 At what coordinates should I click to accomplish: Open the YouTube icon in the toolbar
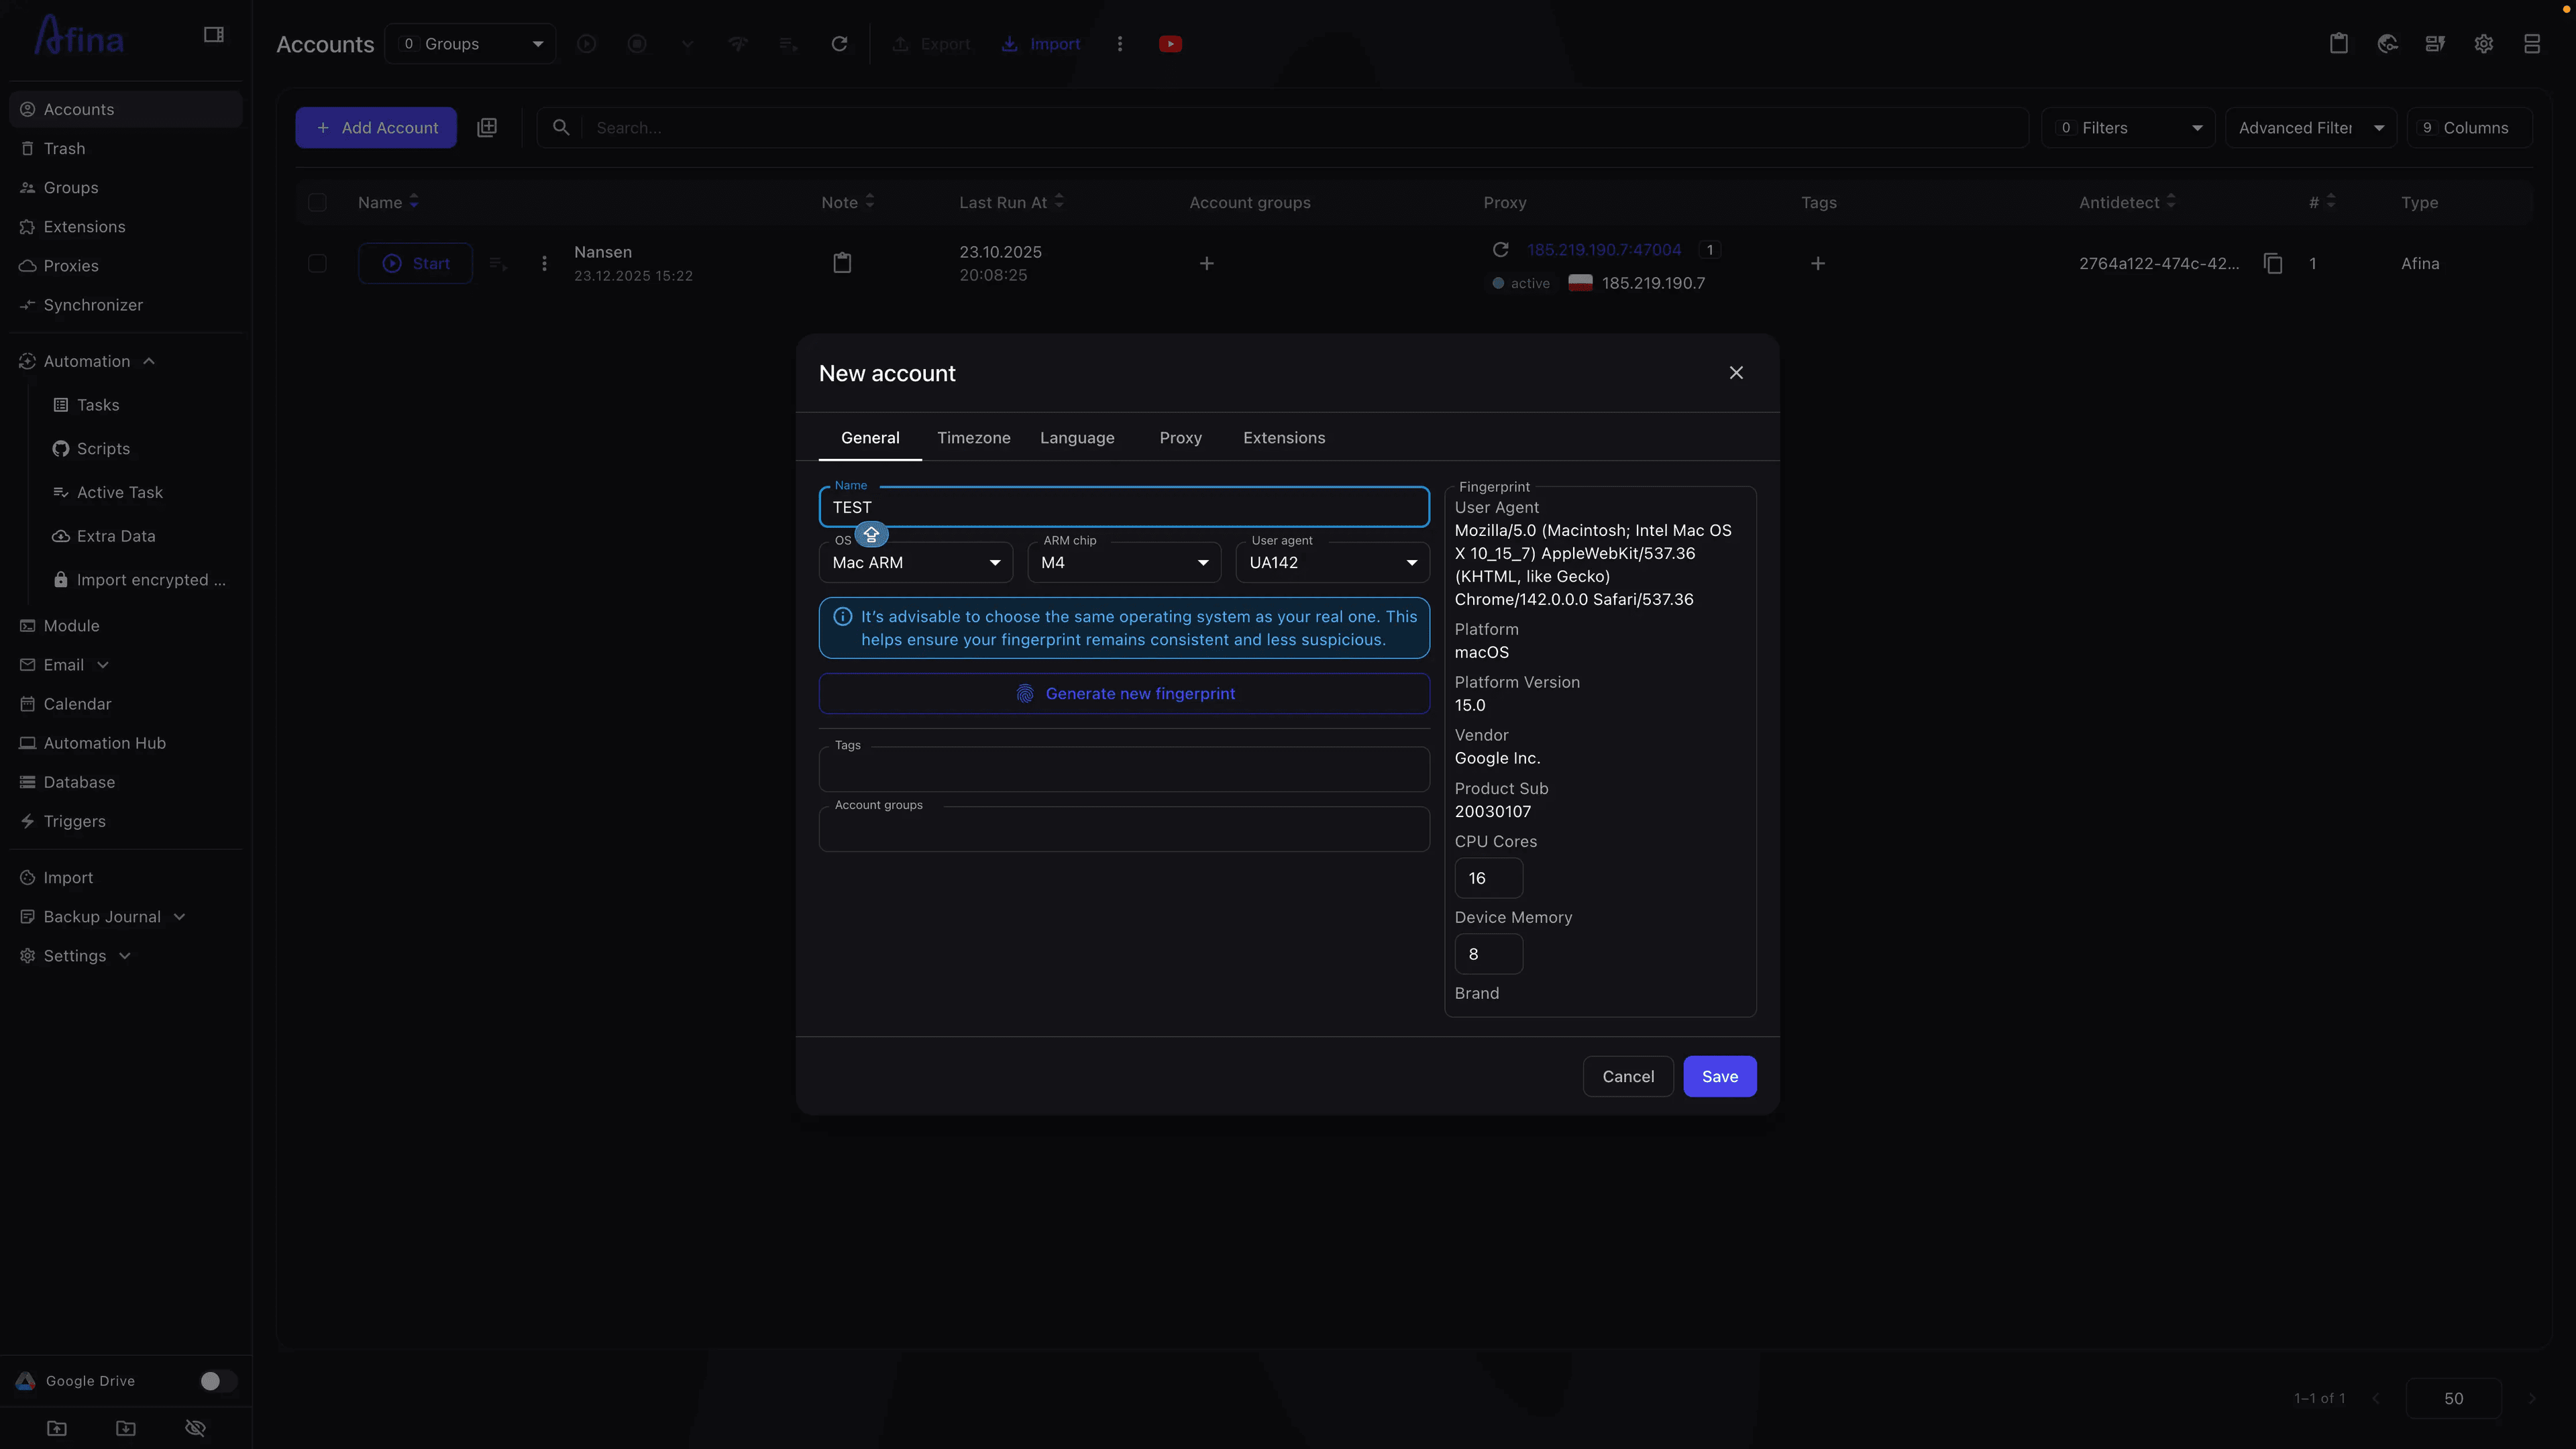point(1169,43)
